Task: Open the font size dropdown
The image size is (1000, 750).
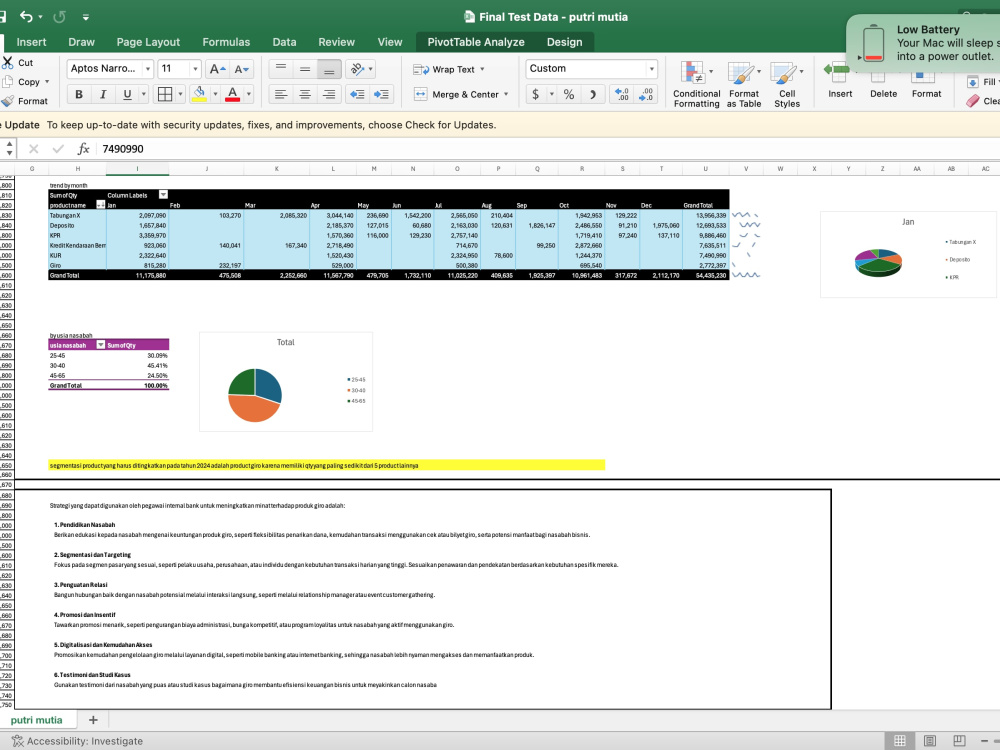Action: (x=195, y=69)
